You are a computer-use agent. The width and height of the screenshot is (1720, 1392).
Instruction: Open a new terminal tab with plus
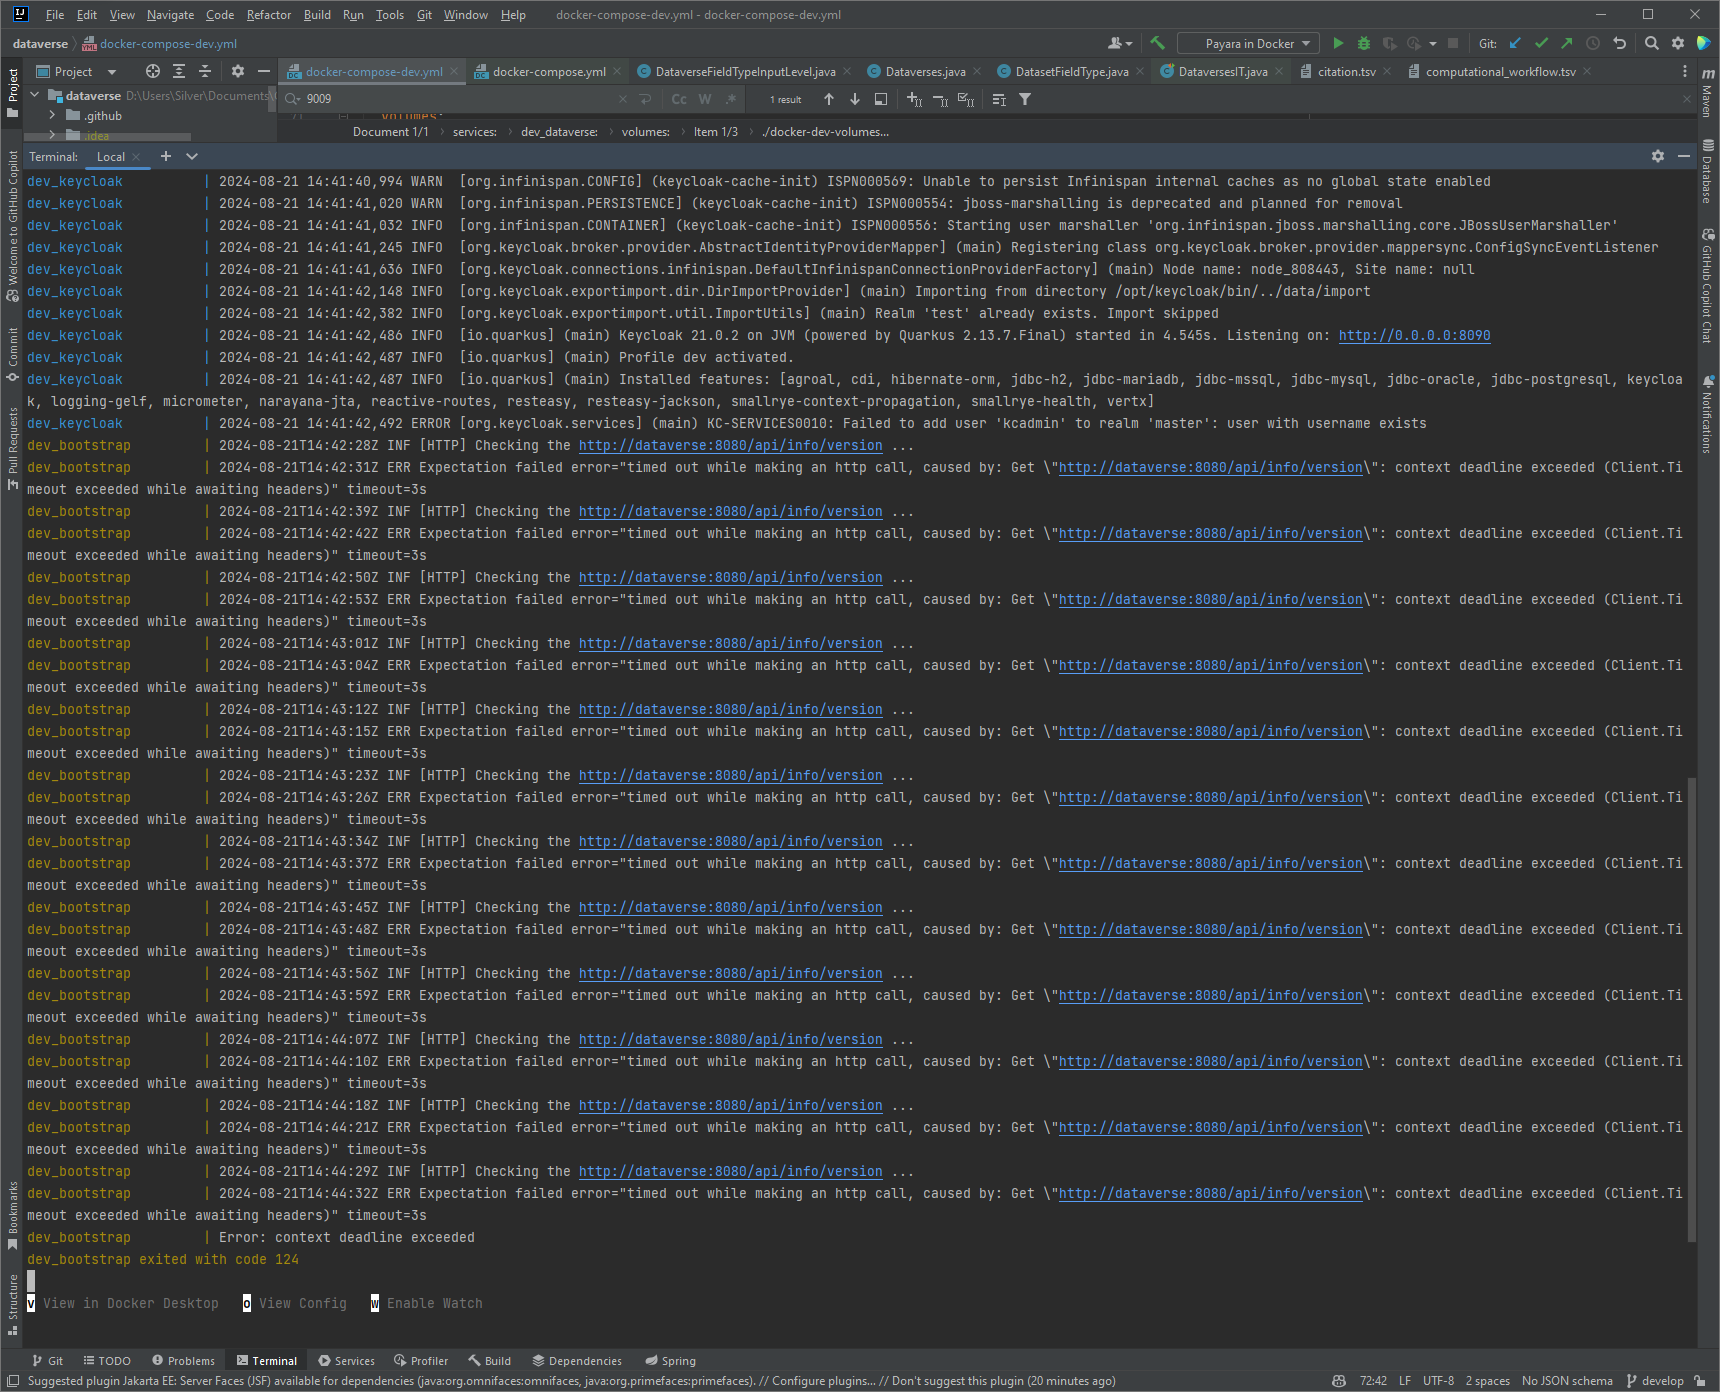pos(166,156)
